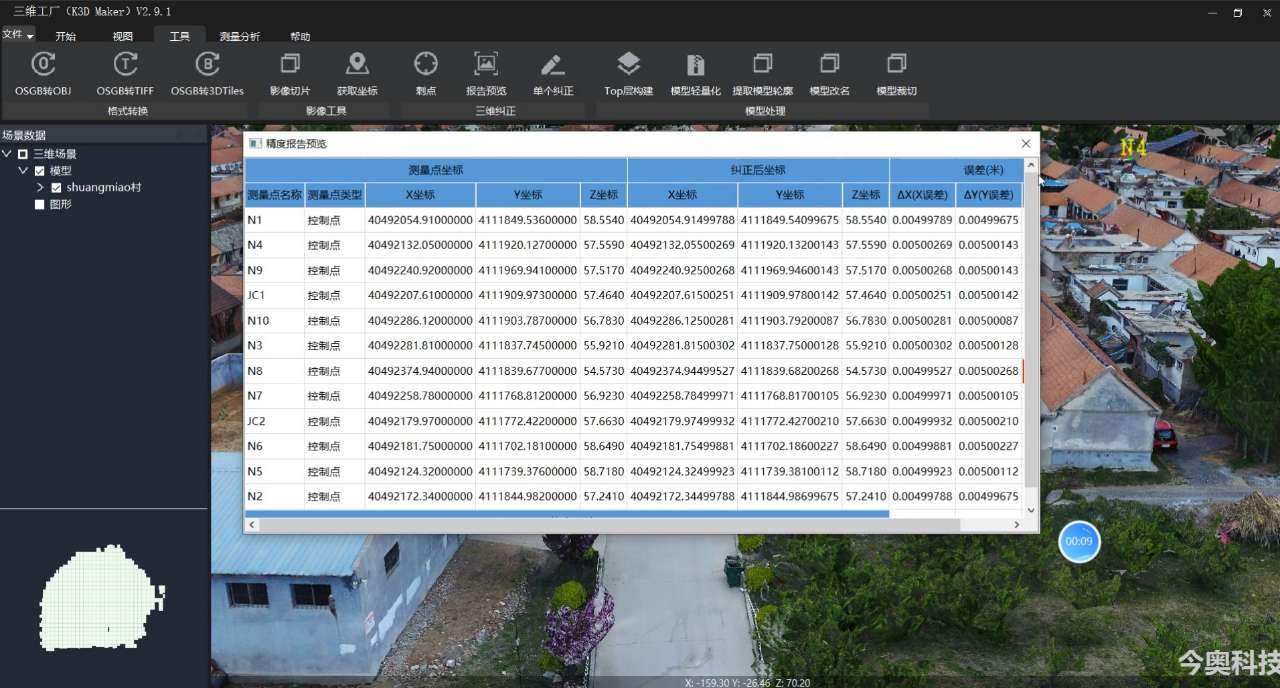Sort by the ΔX(X误差) column header
This screenshot has height=688, width=1280.
[922, 195]
